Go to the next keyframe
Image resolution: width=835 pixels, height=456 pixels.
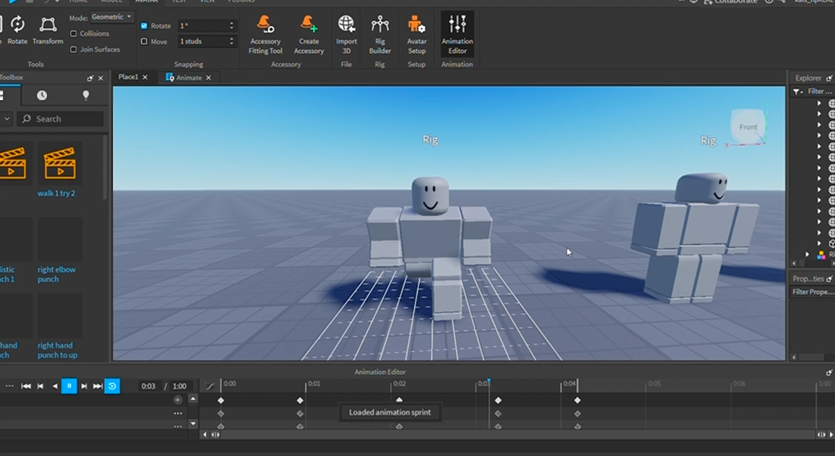(84, 386)
